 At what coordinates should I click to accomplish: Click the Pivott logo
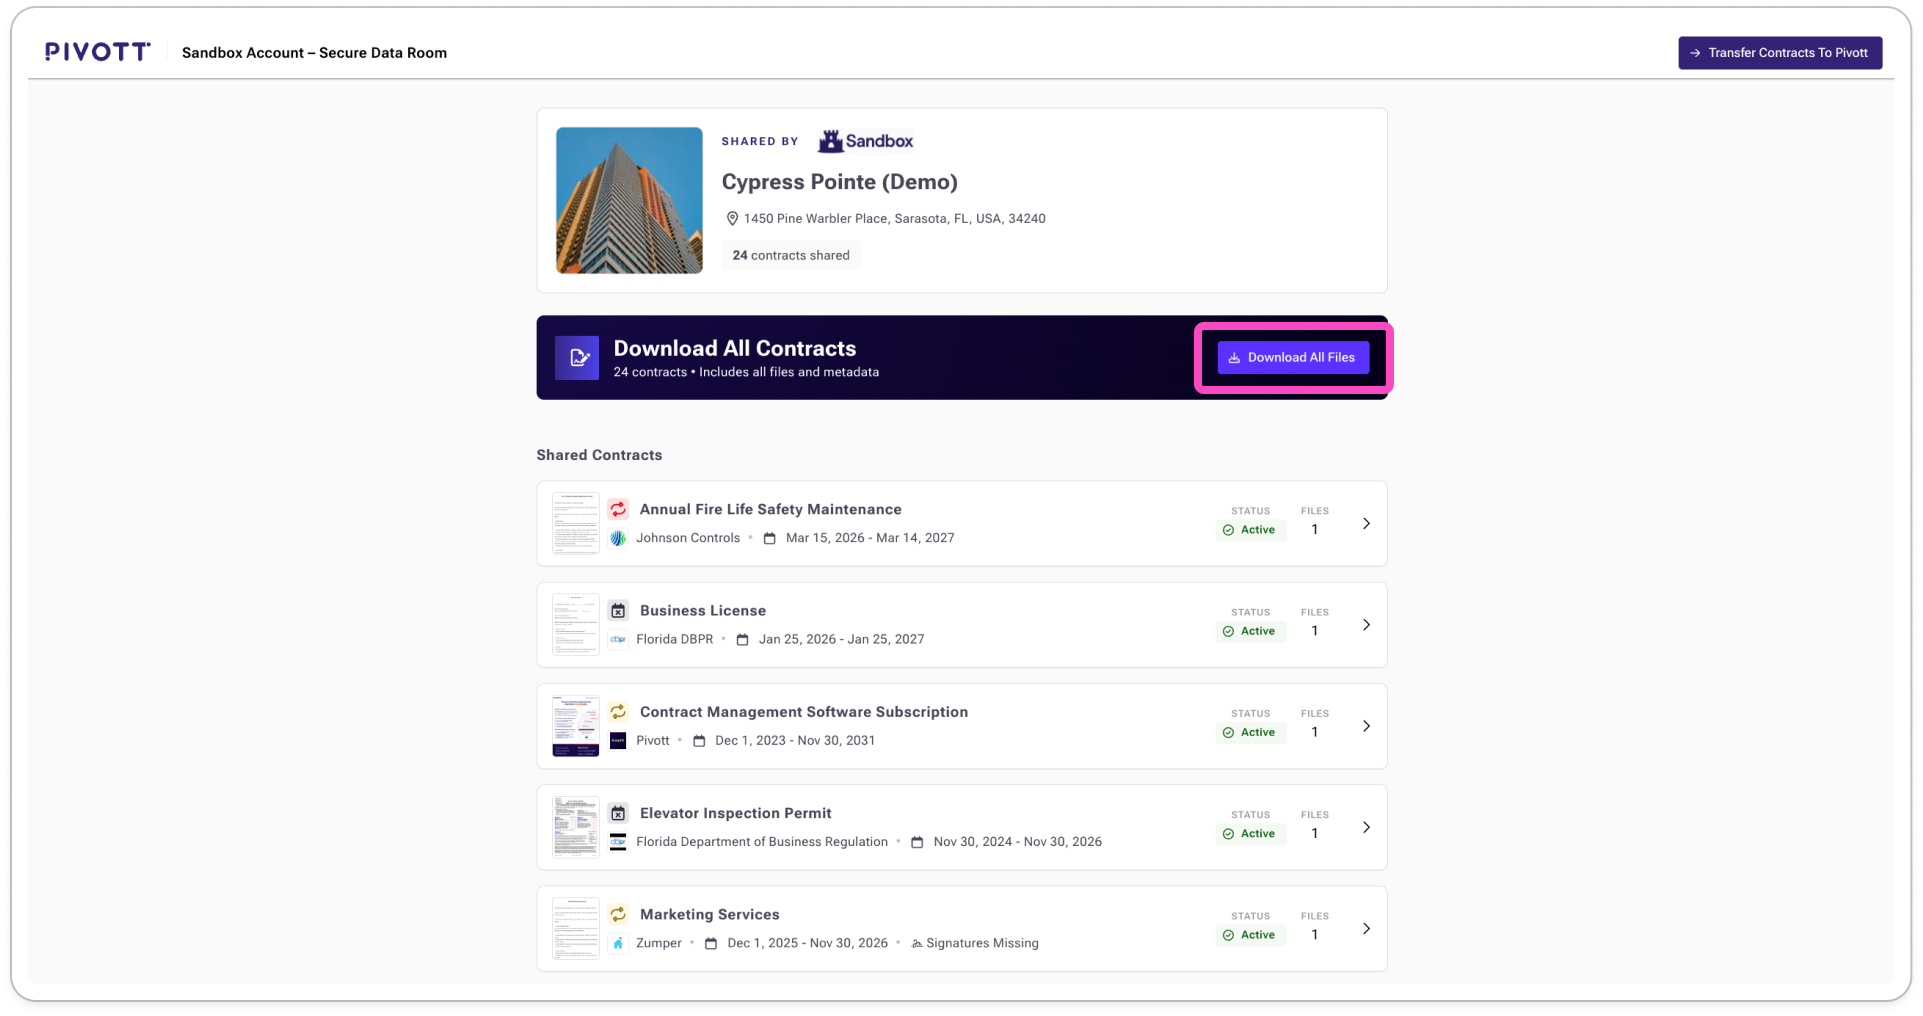(98, 52)
